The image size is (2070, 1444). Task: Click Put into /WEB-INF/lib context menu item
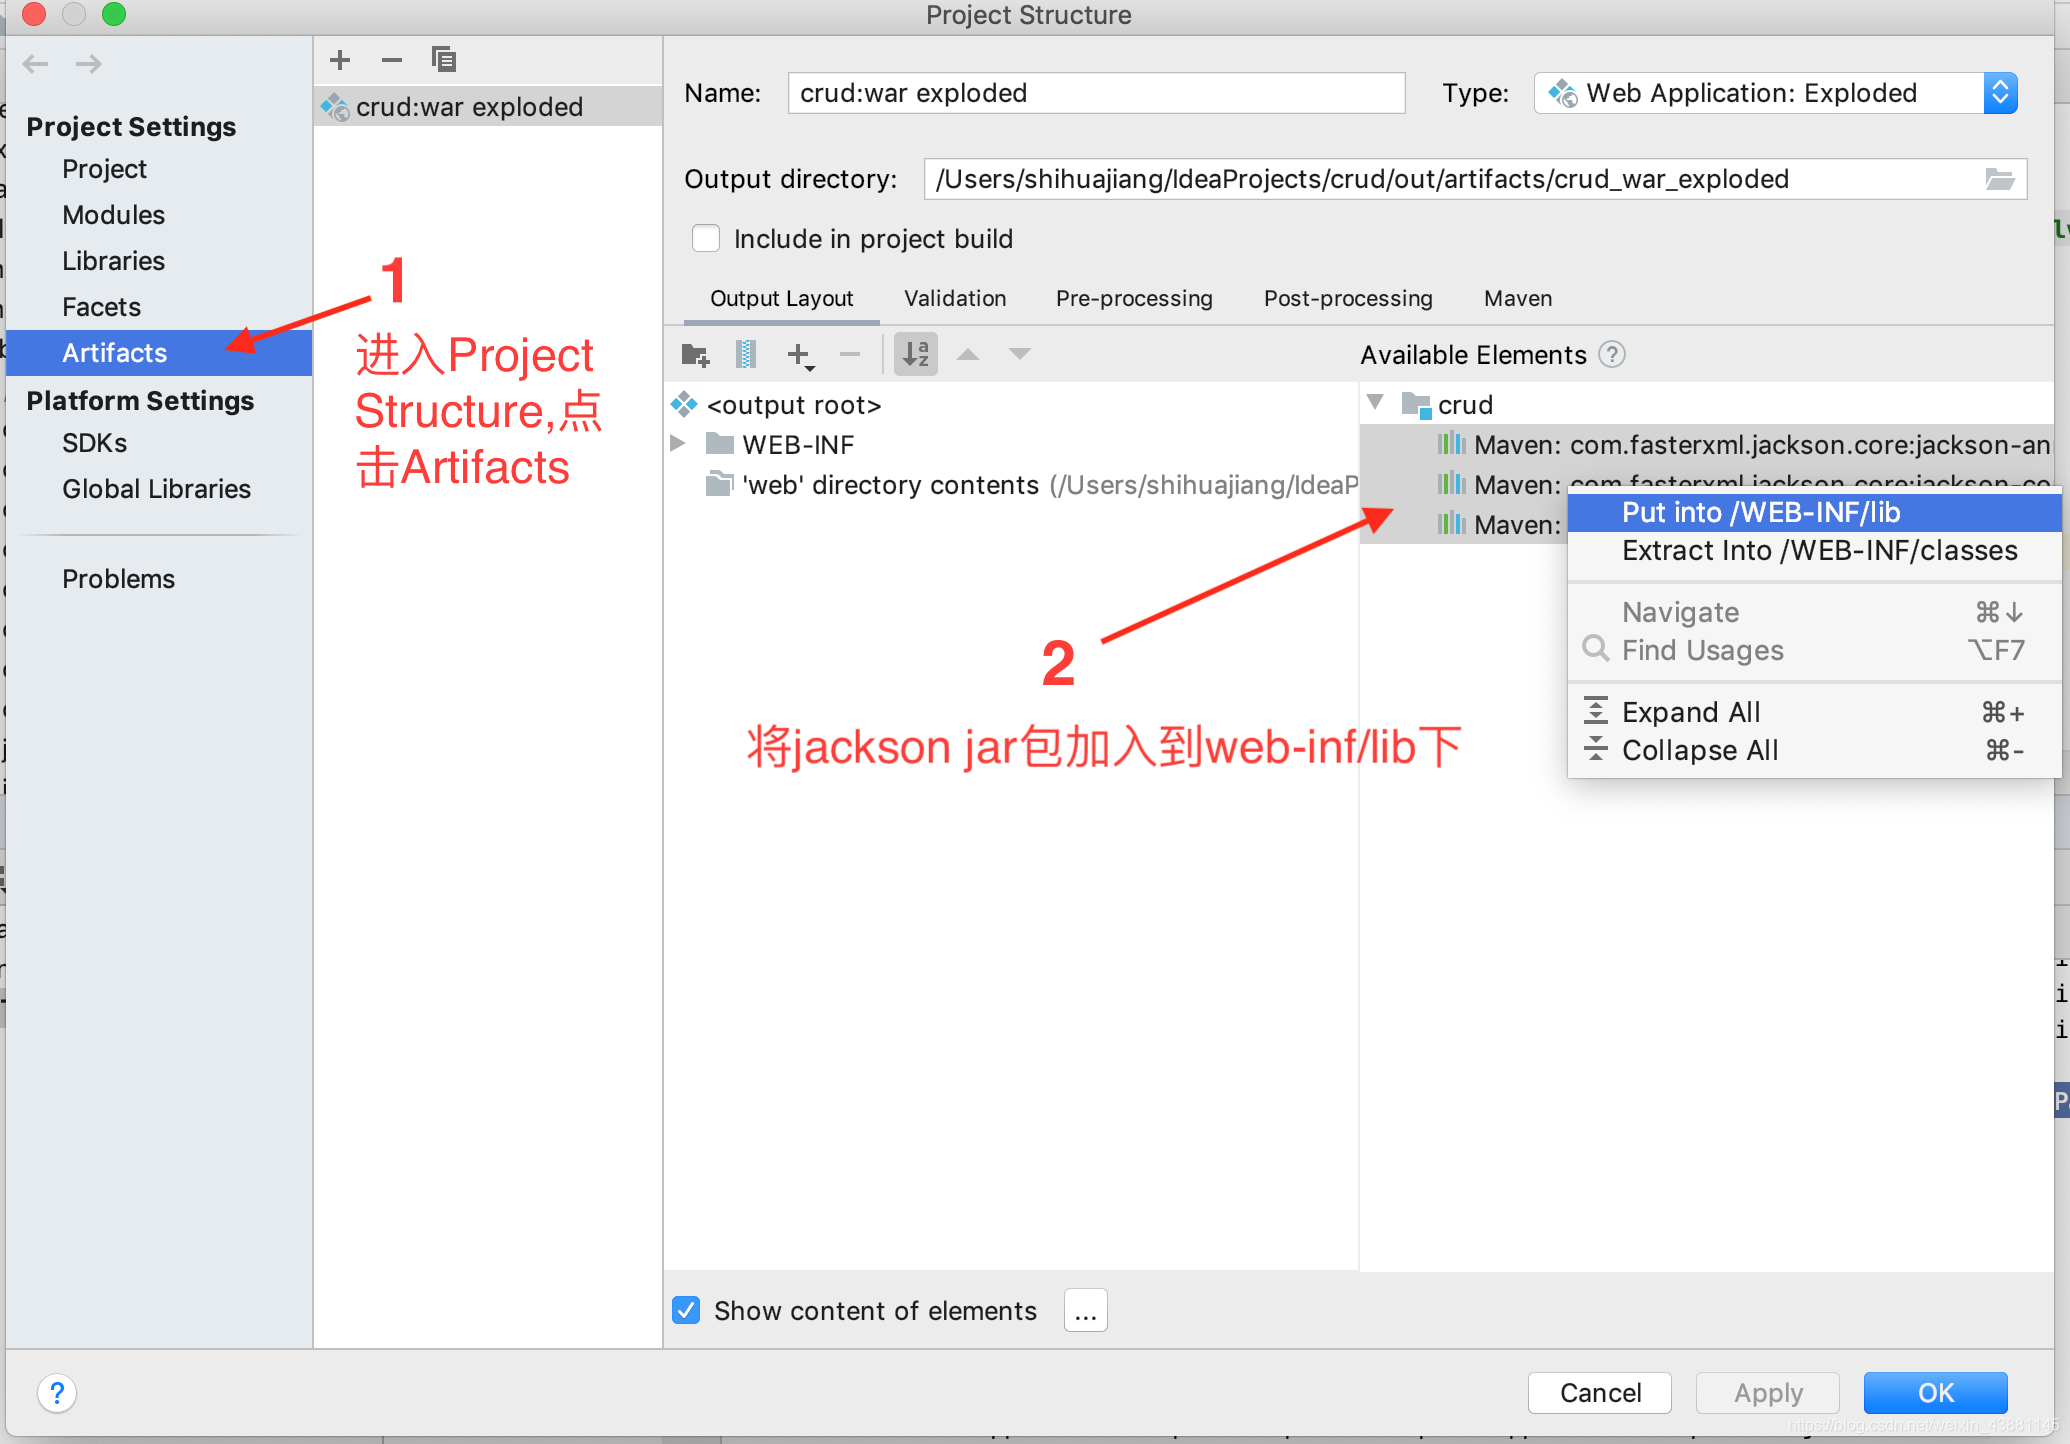click(x=1809, y=511)
